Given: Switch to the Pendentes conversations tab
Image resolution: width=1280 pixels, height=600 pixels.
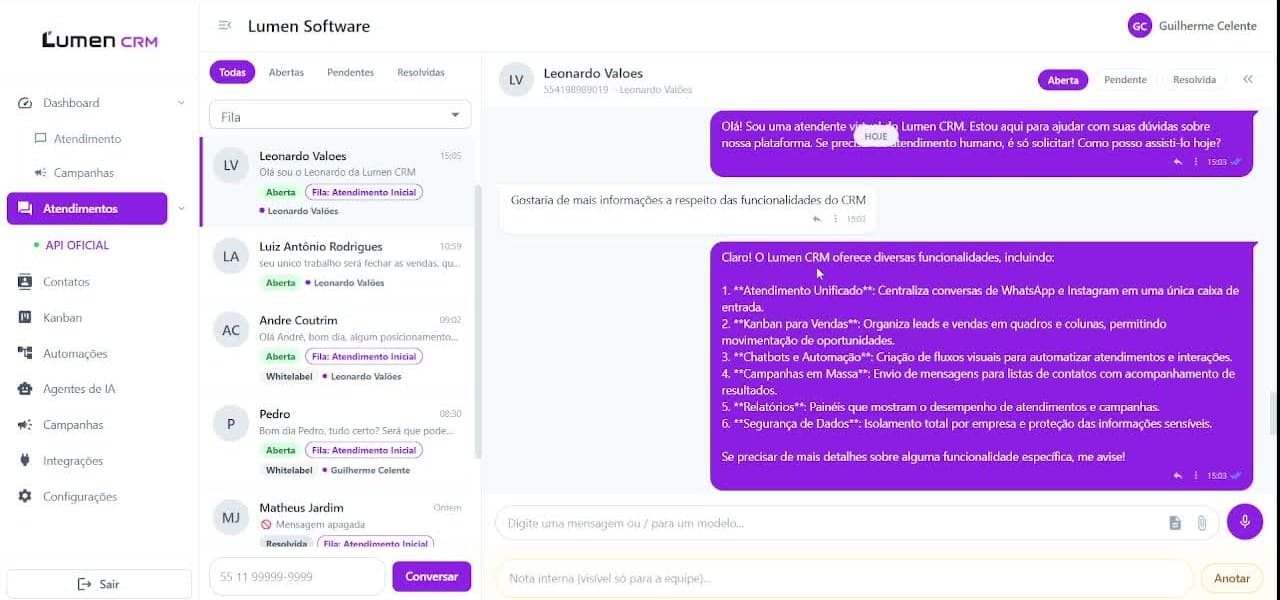Looking at the screenshot, I should click(350, 72).
